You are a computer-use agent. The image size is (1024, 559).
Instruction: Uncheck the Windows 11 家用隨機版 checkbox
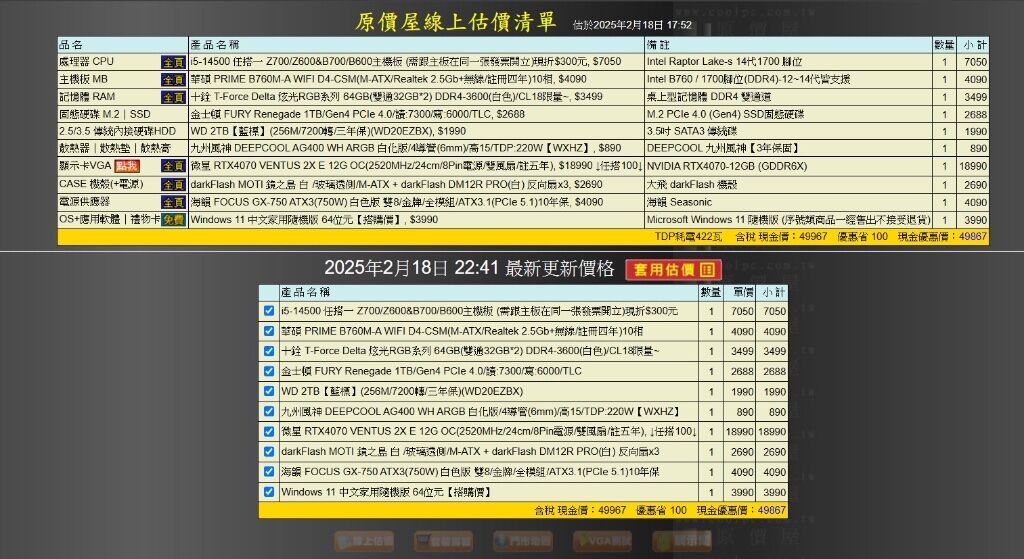click(268, 492)
